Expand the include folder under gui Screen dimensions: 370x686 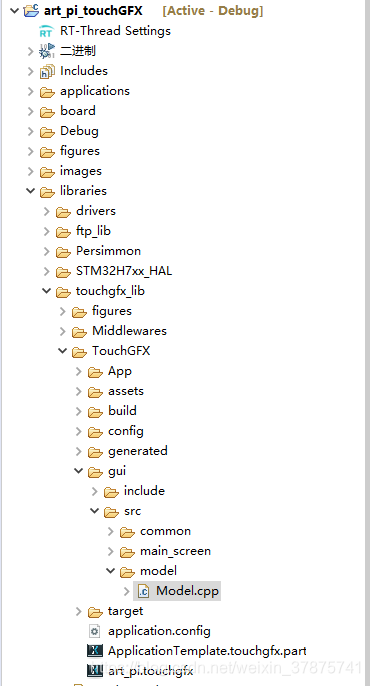(x=95, y=491)
